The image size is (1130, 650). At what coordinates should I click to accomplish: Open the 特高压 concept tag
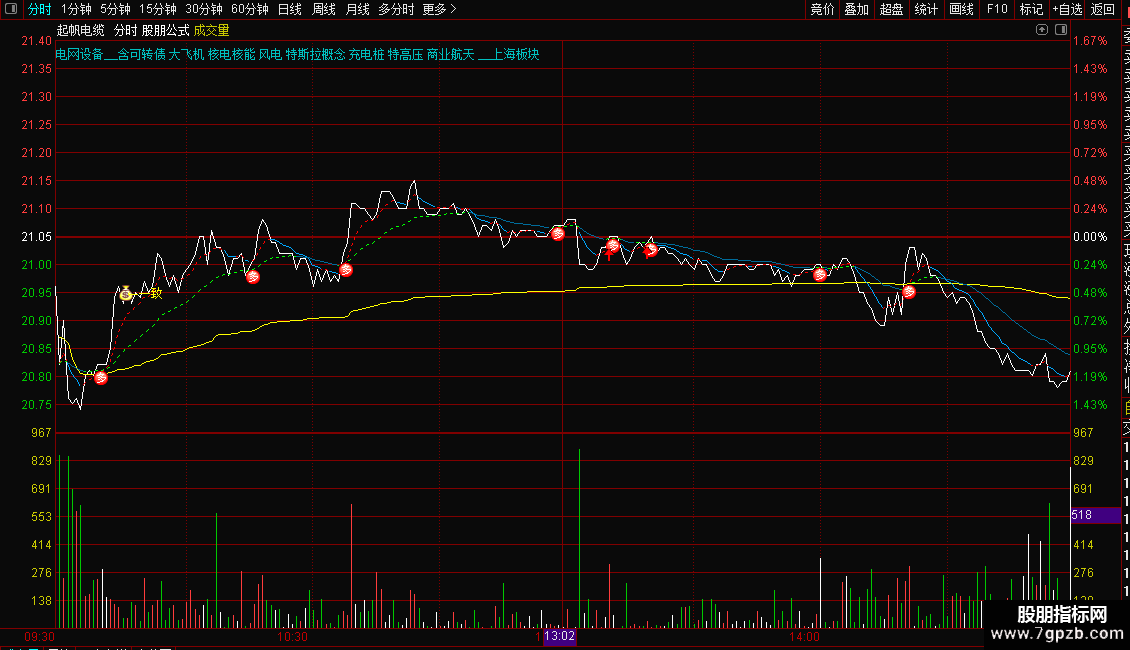pyautogui.click(x=406, y=54)
